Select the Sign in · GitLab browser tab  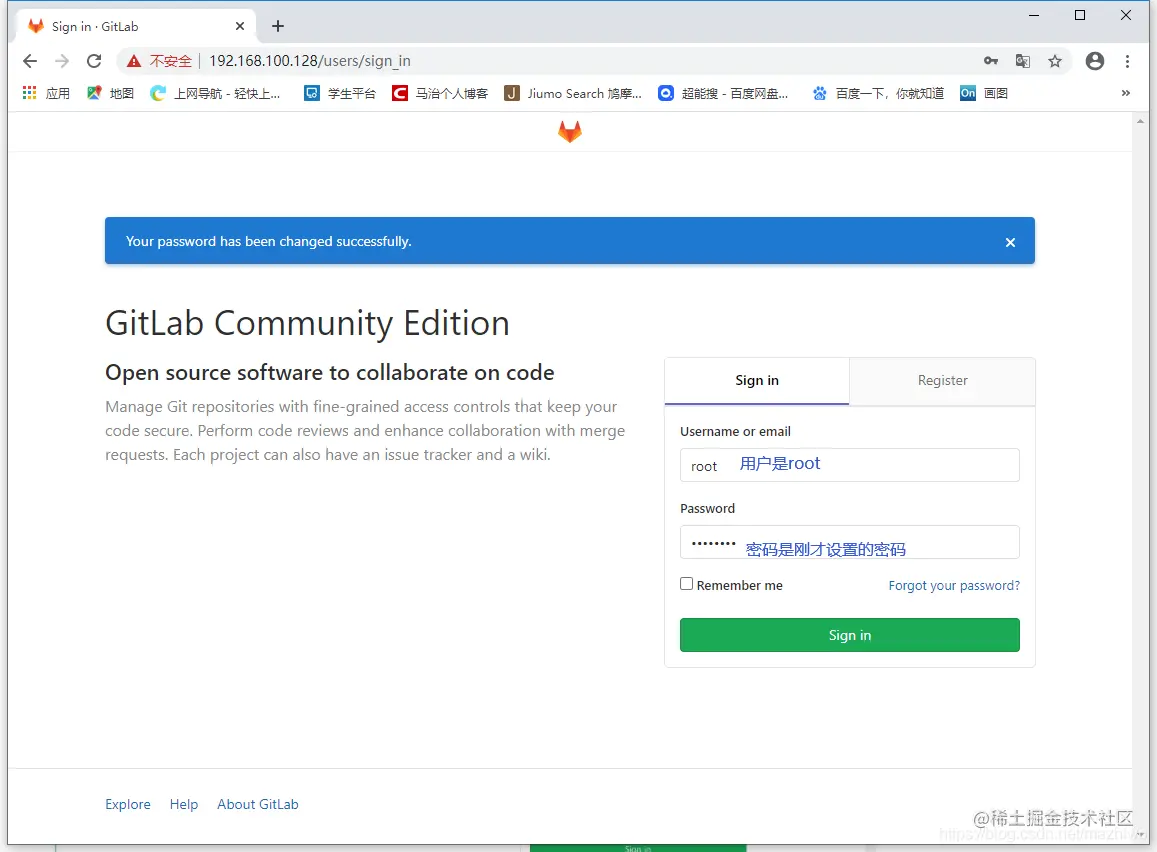coord(136,26)
